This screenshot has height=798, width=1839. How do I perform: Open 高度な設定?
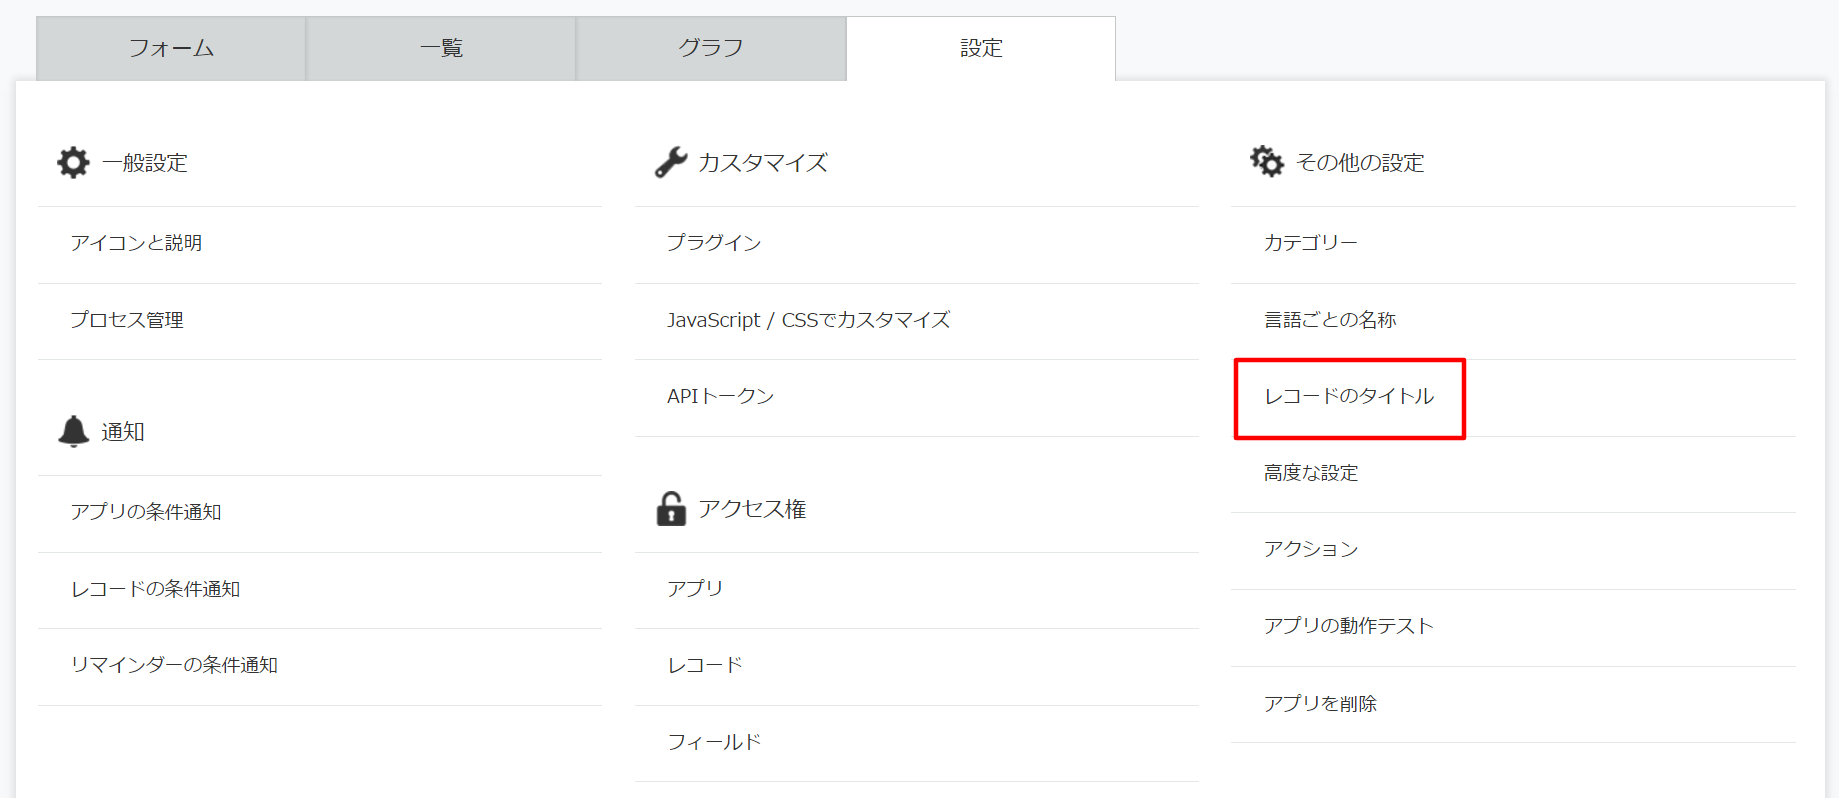click(x=1311, y=473)
